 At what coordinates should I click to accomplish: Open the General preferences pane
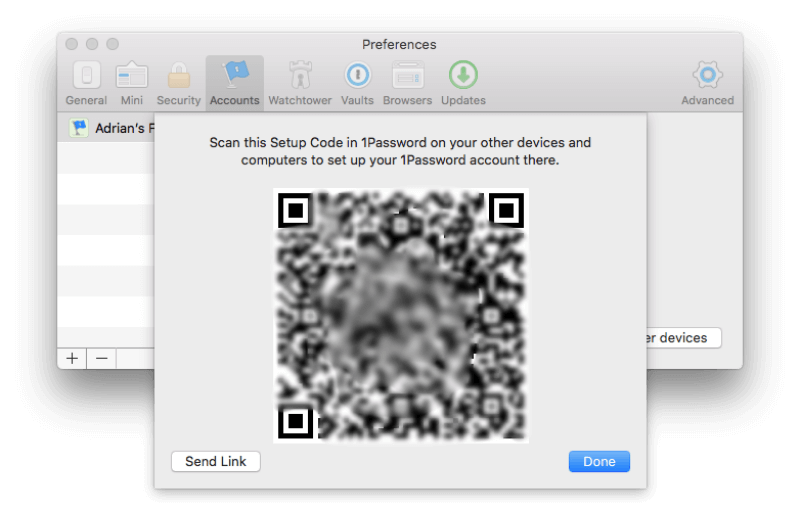[86, 83]
